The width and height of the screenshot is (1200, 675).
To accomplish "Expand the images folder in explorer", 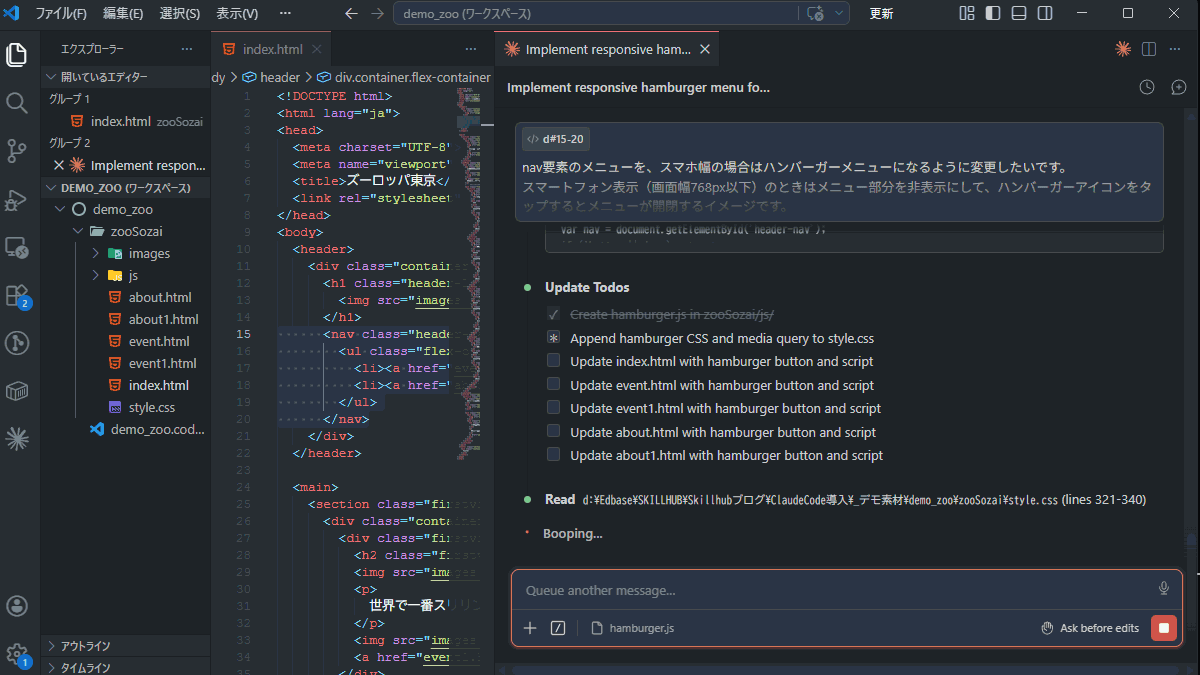I will [x=96, y=254].
